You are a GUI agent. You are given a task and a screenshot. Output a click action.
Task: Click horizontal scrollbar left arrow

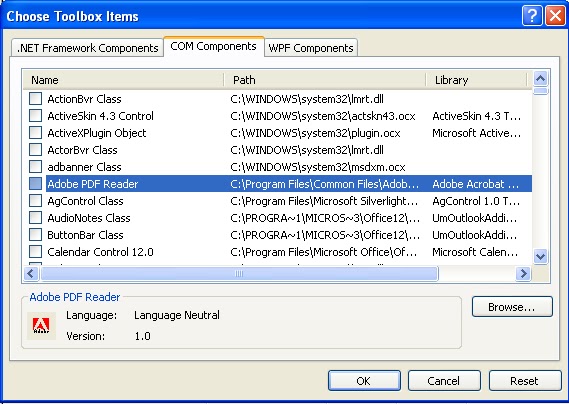point(31,273)
